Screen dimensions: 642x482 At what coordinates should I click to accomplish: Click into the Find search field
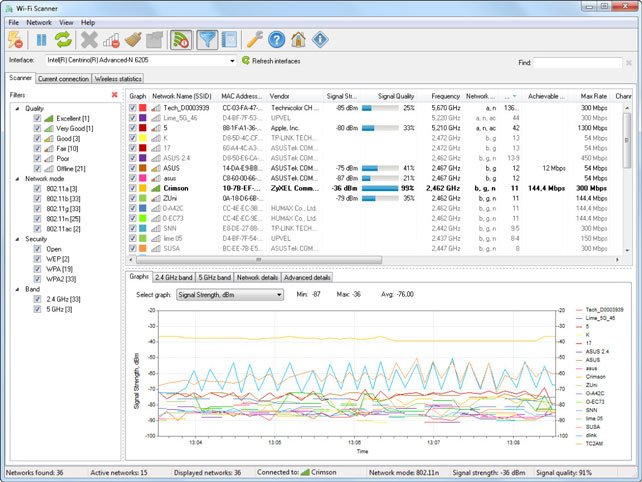click(x=577, y=63)
